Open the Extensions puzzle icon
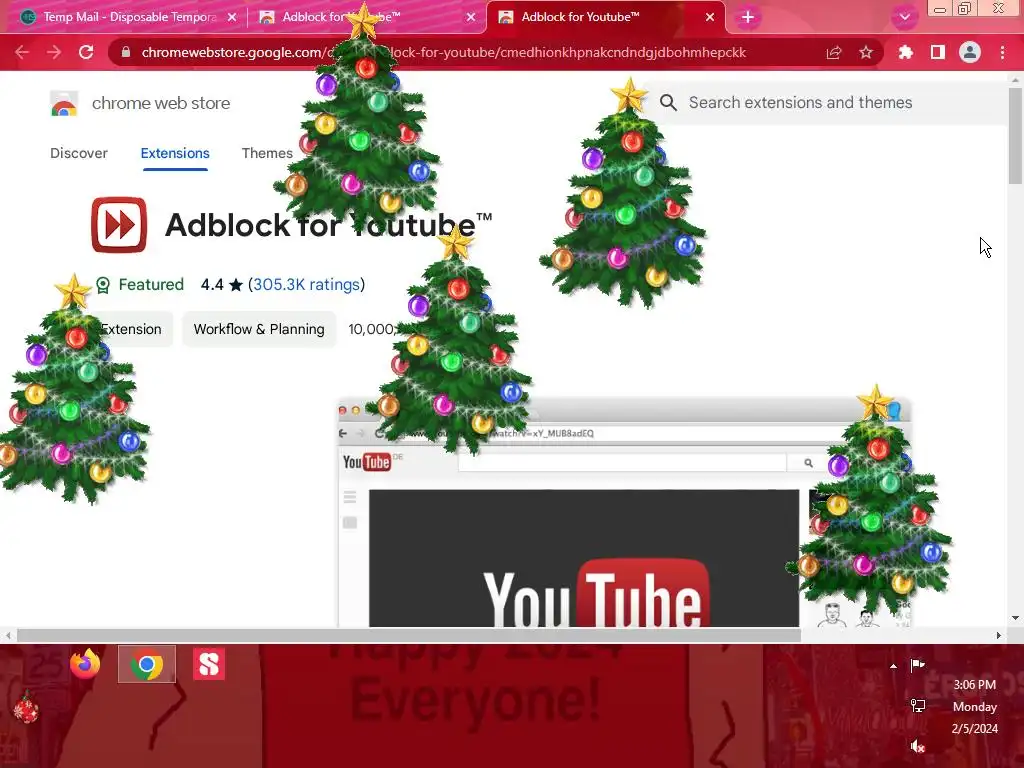This screenshot has width=1024, height=768. click(906, 52)
